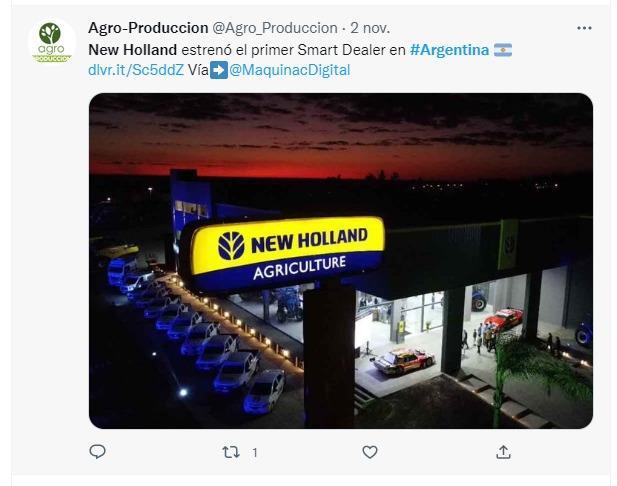Retweet the post using the retweet icon
The height and width of the screenshot is (486, 617).
point(231,452)
